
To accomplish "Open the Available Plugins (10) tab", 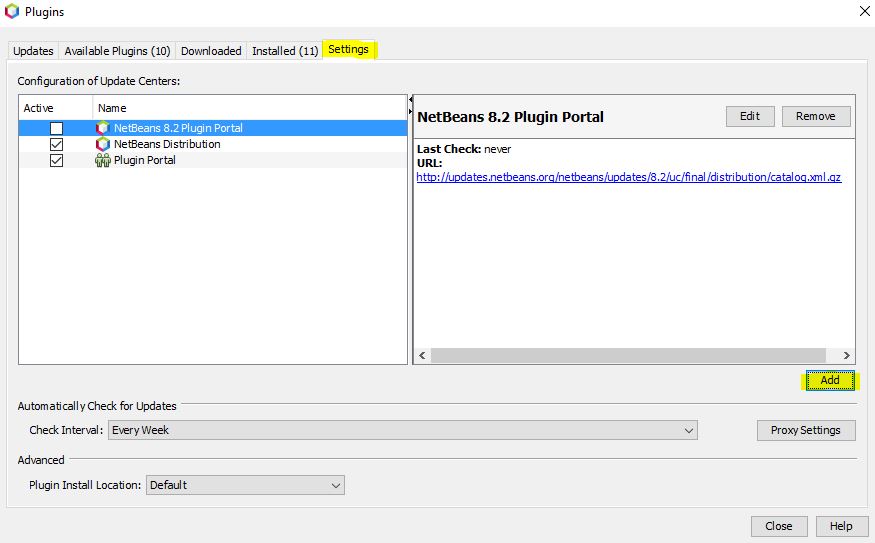I will click(x=117, y=51).
